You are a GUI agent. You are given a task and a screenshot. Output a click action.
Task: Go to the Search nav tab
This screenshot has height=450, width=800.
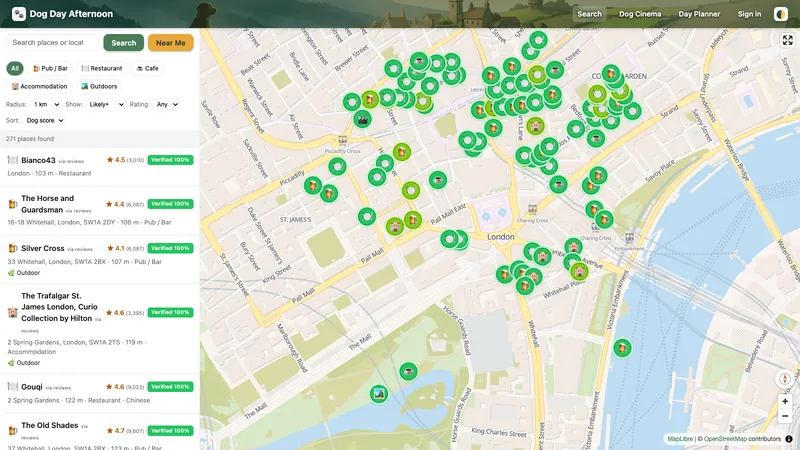click(589, 14)
